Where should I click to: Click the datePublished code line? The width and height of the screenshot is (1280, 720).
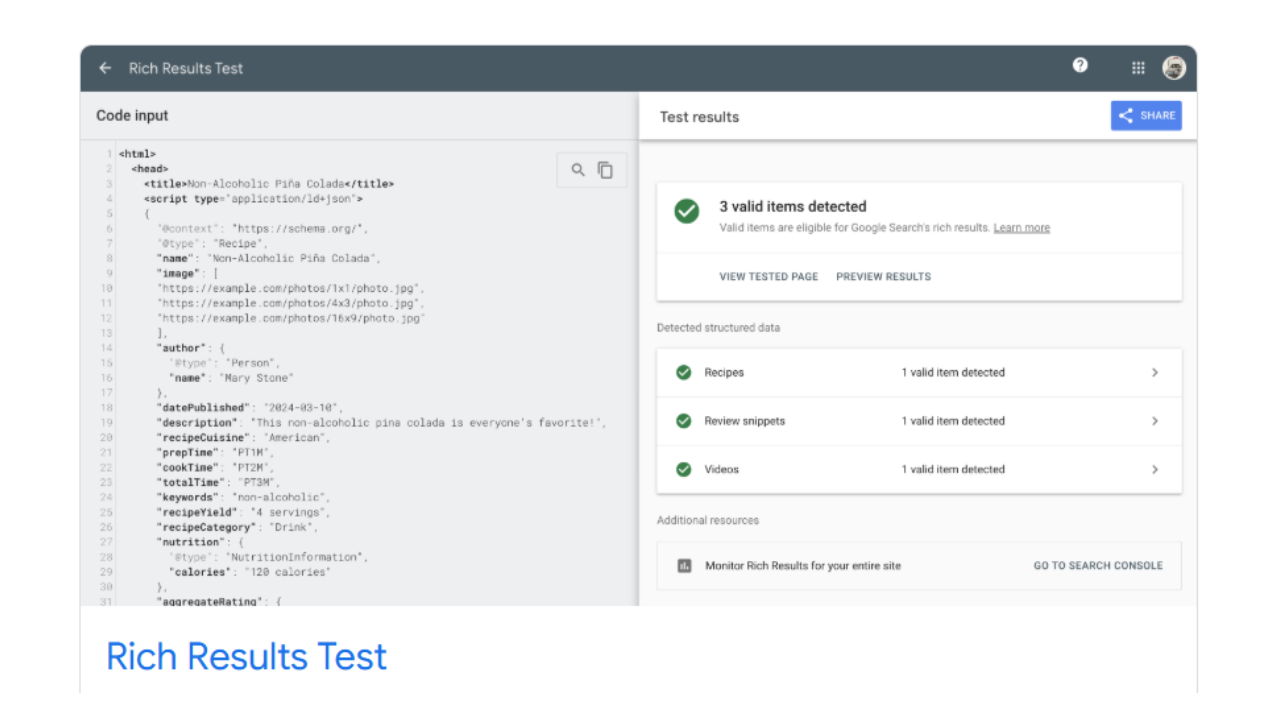(x=249, y=408)
